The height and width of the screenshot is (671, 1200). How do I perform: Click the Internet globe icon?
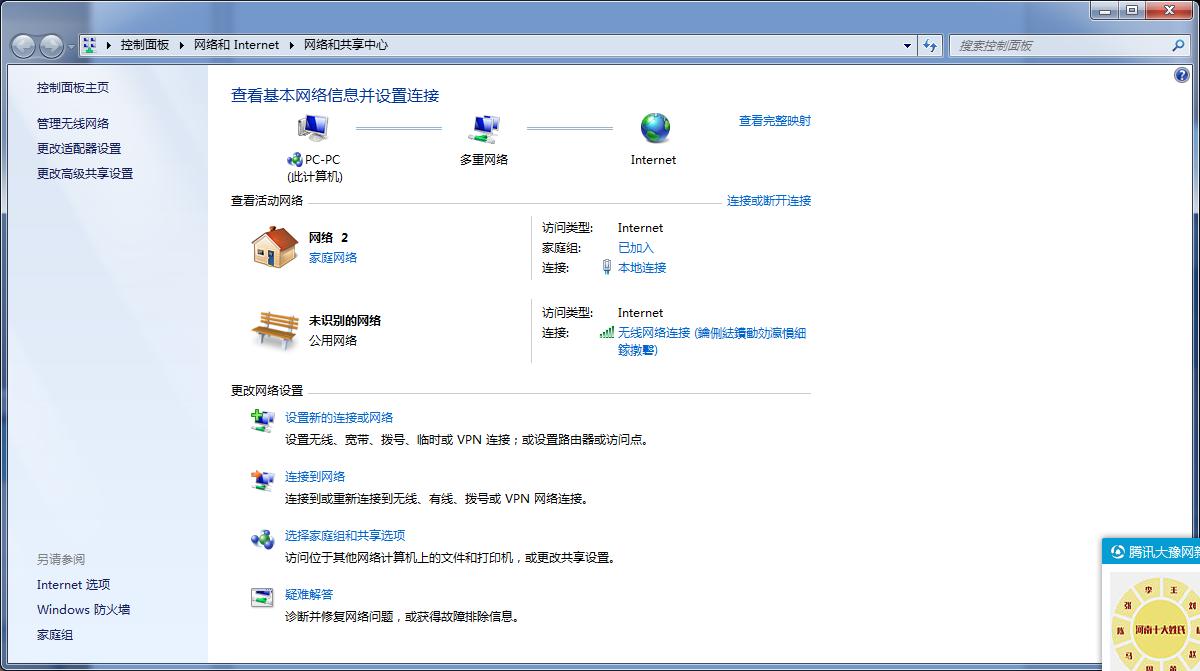[x=655, y=128]
